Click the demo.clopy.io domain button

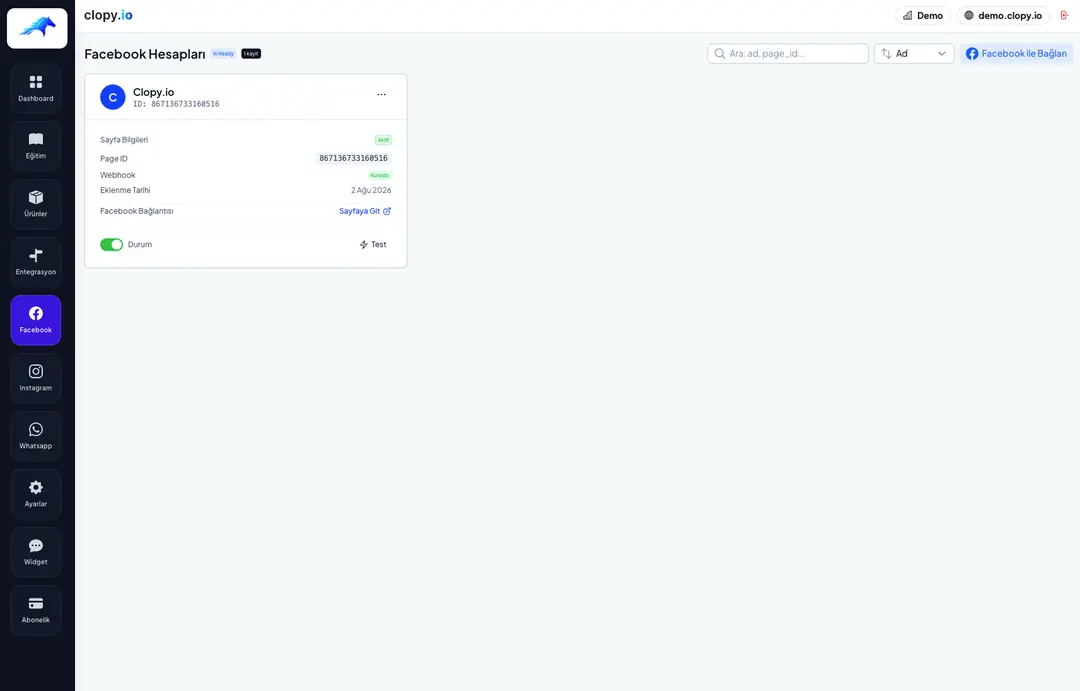coord(1004,15)
